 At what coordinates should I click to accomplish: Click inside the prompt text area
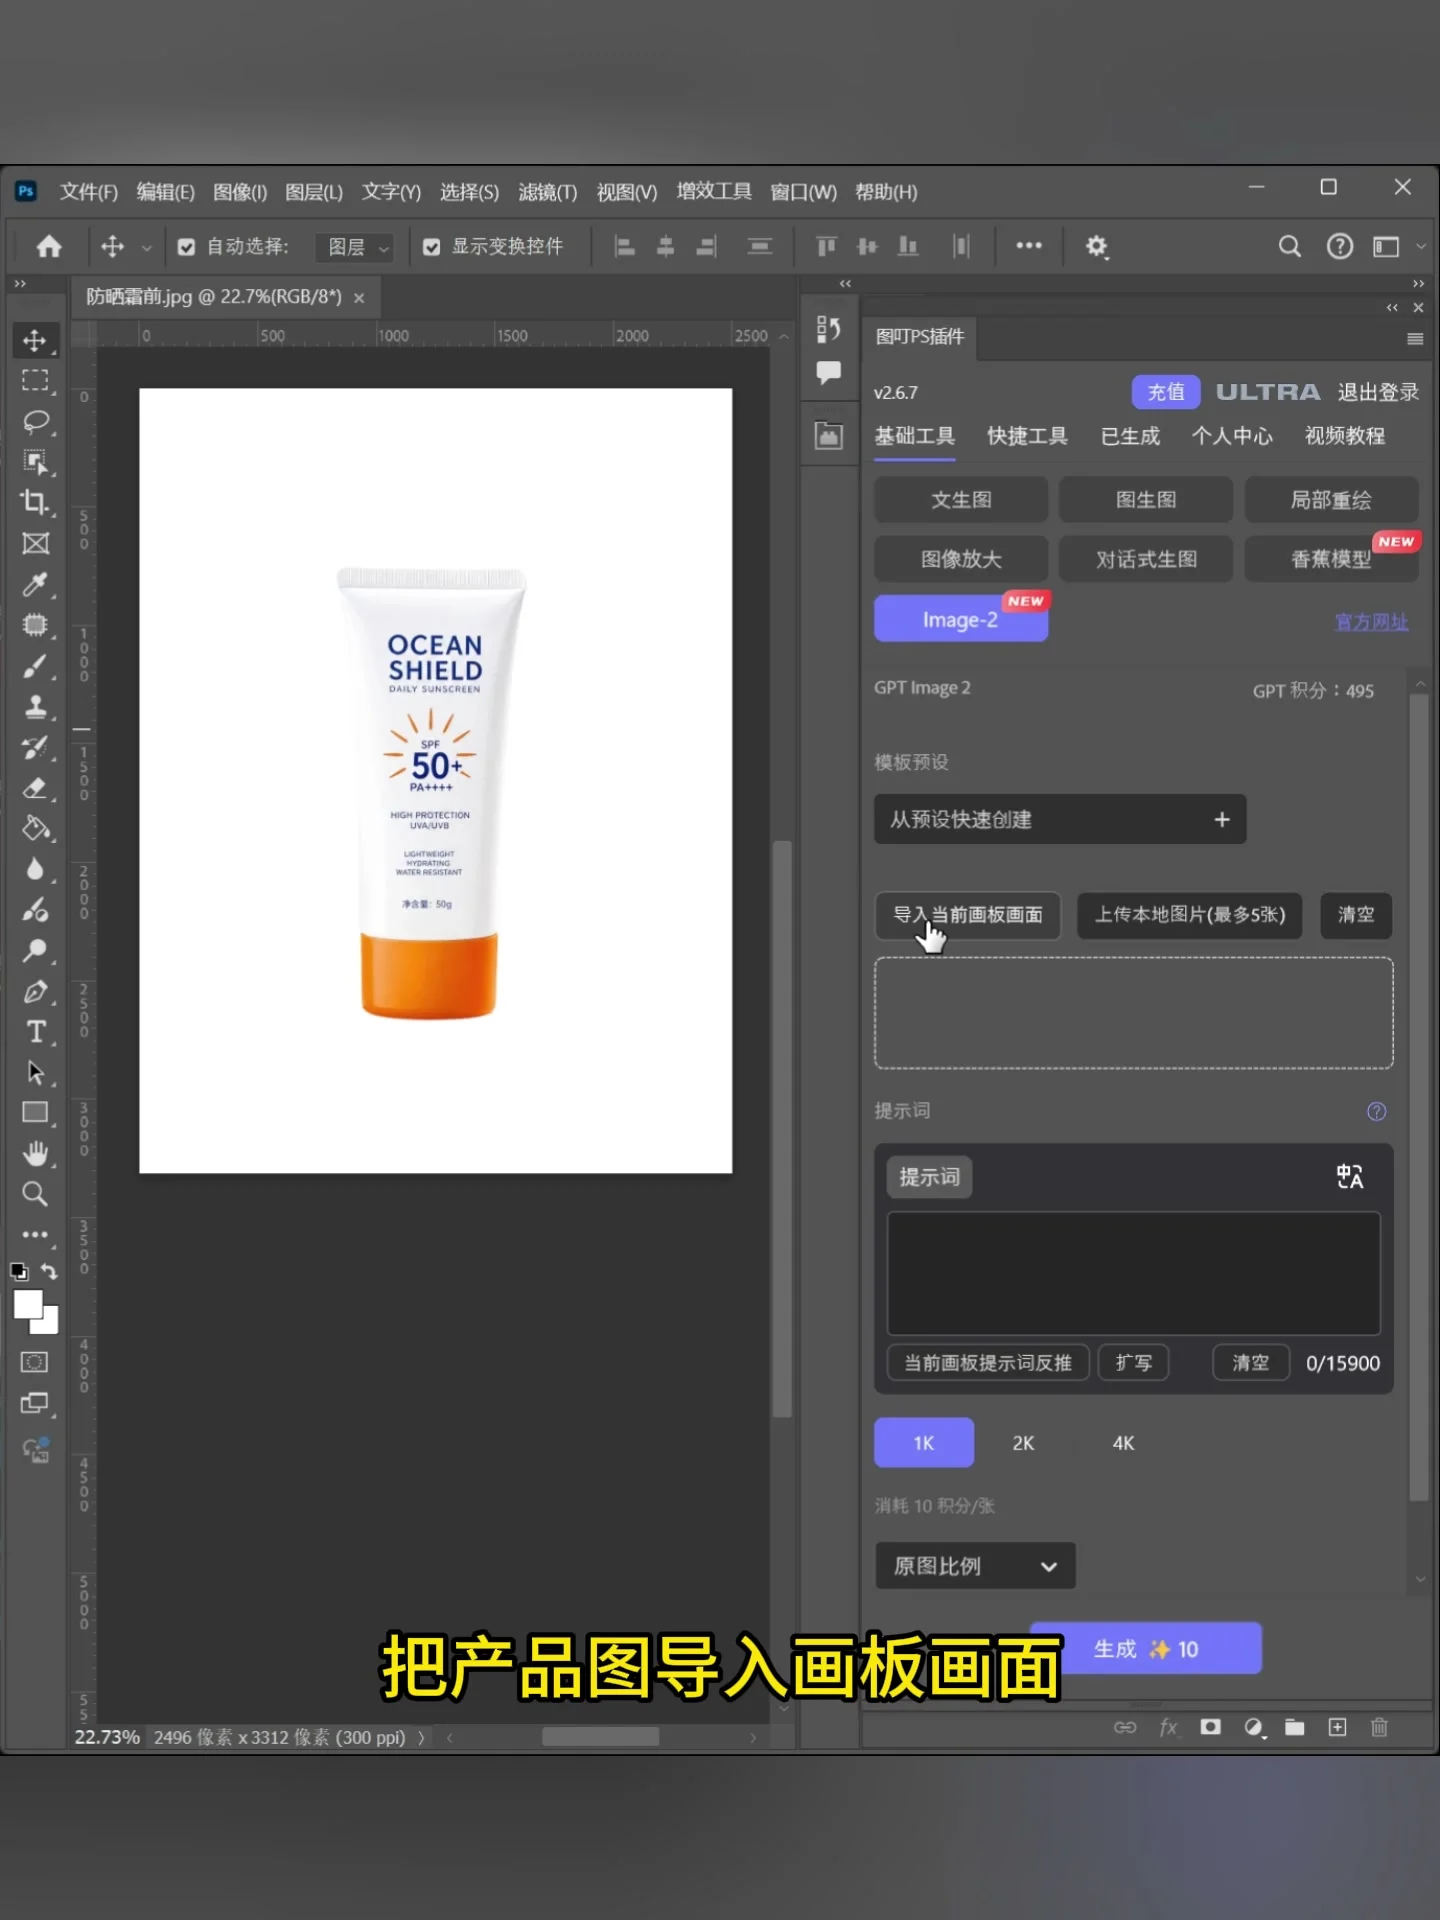(1134, 1273)
